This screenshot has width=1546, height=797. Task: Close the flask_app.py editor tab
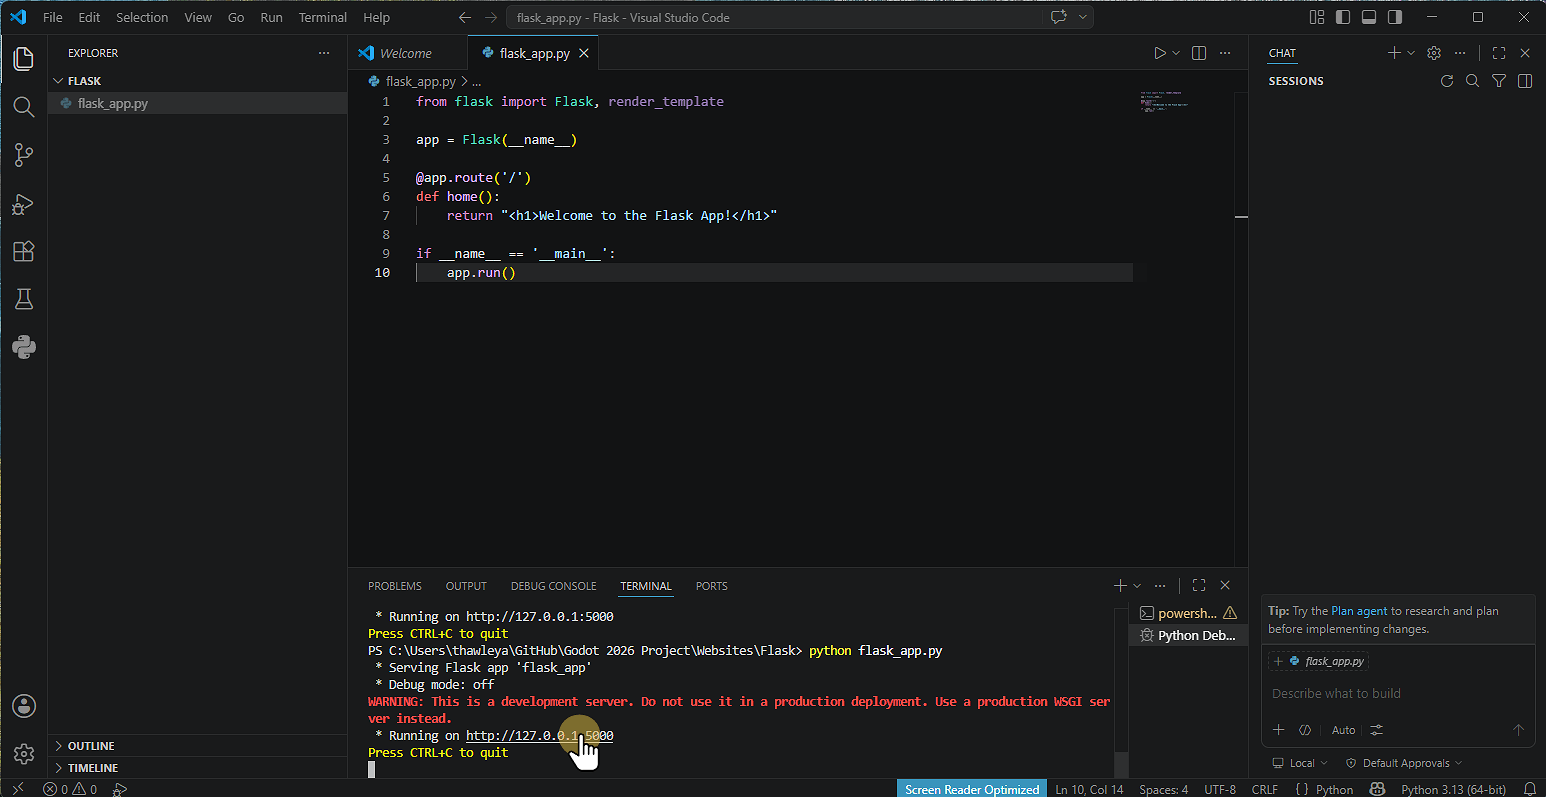coord(584,53)
